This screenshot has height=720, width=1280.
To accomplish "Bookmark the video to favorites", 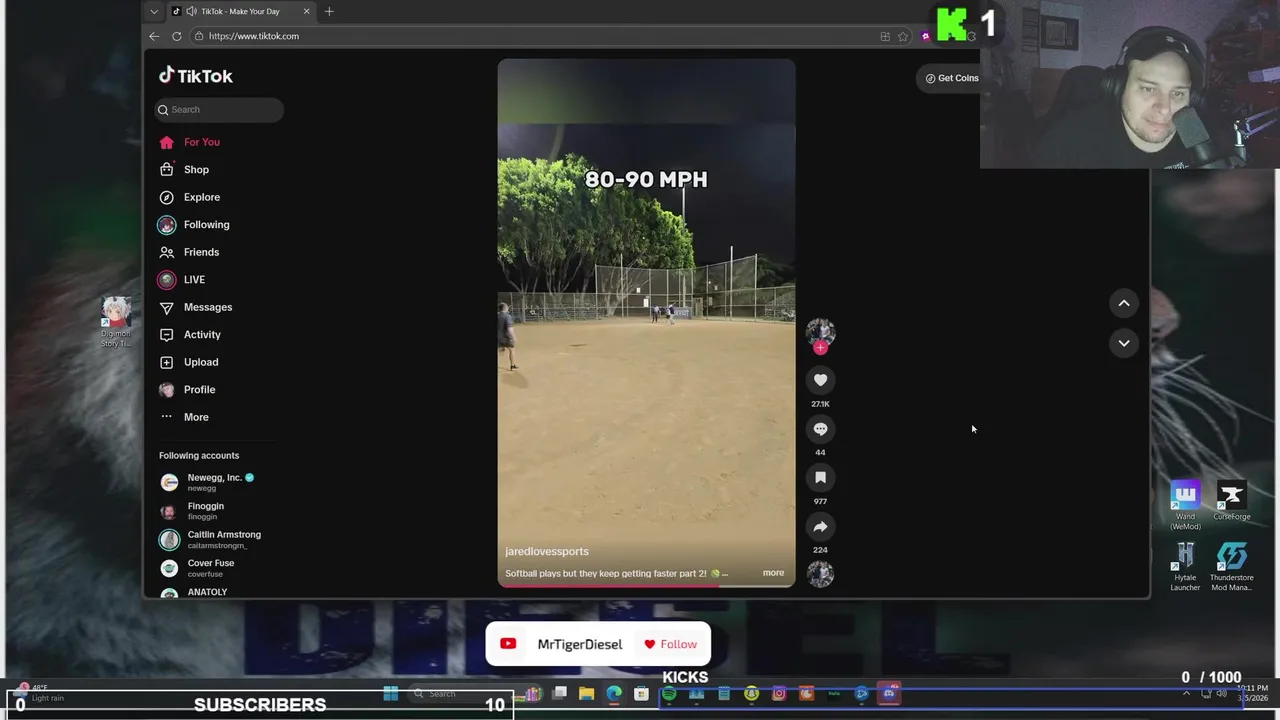I will [820, 478].
